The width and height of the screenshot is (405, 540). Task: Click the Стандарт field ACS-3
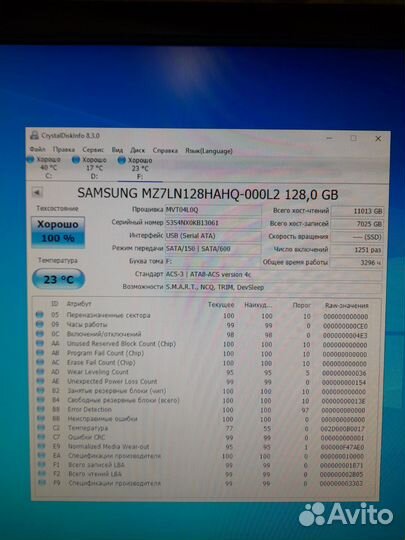[274, 274]
